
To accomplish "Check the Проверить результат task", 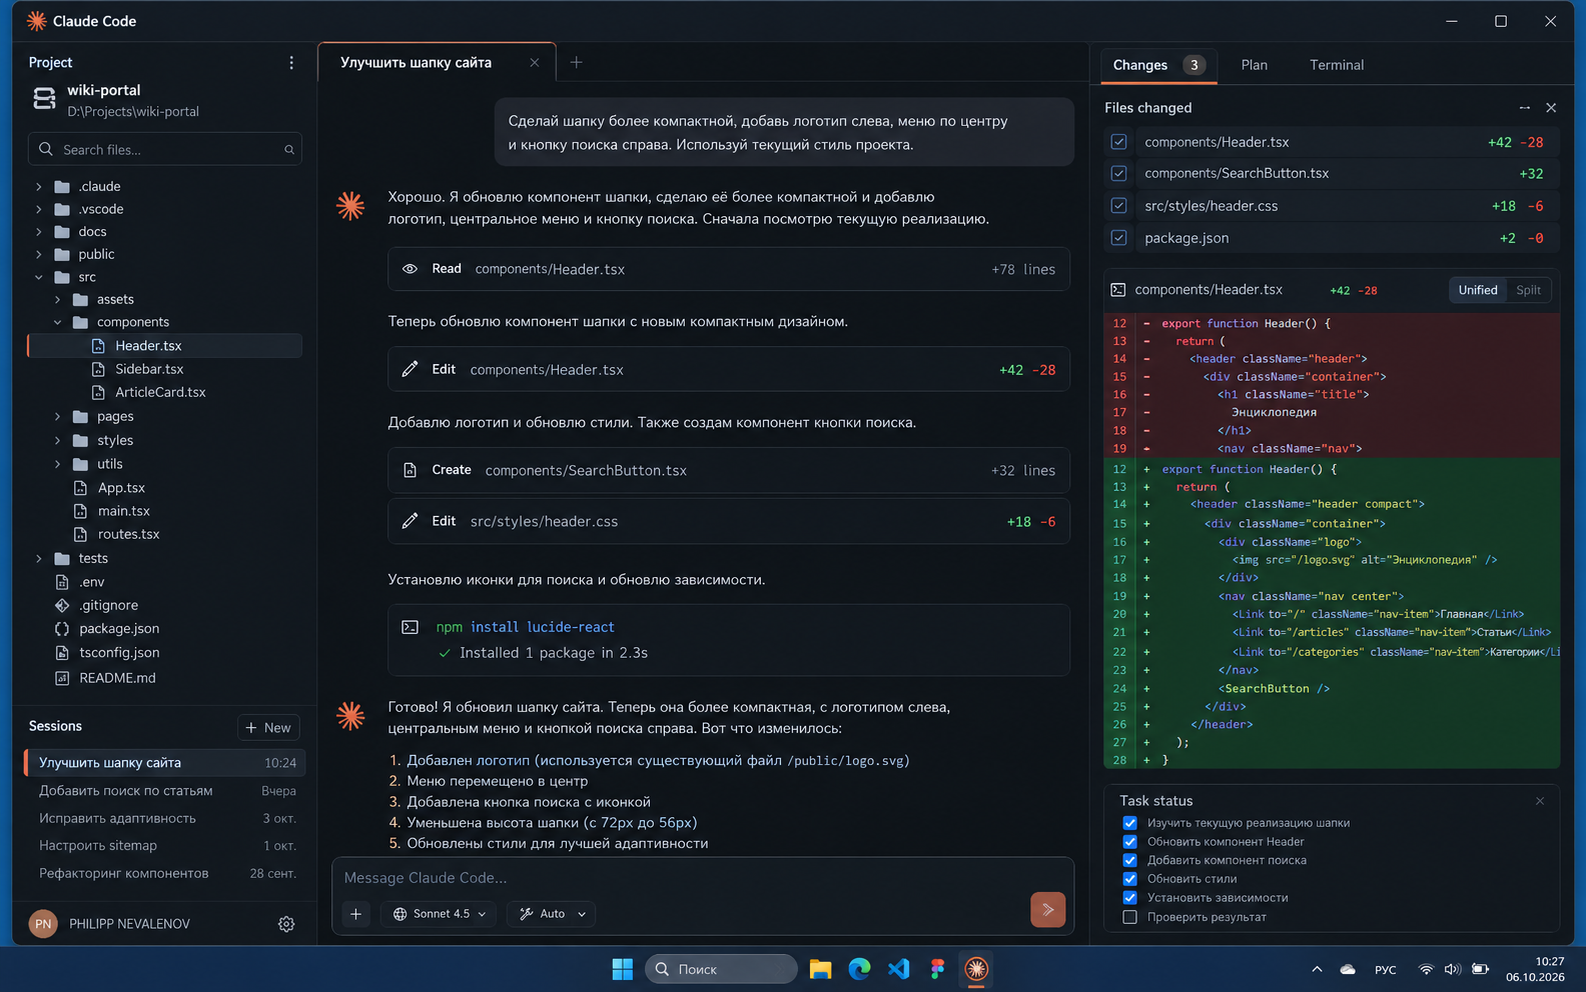I will [1130, 917].
